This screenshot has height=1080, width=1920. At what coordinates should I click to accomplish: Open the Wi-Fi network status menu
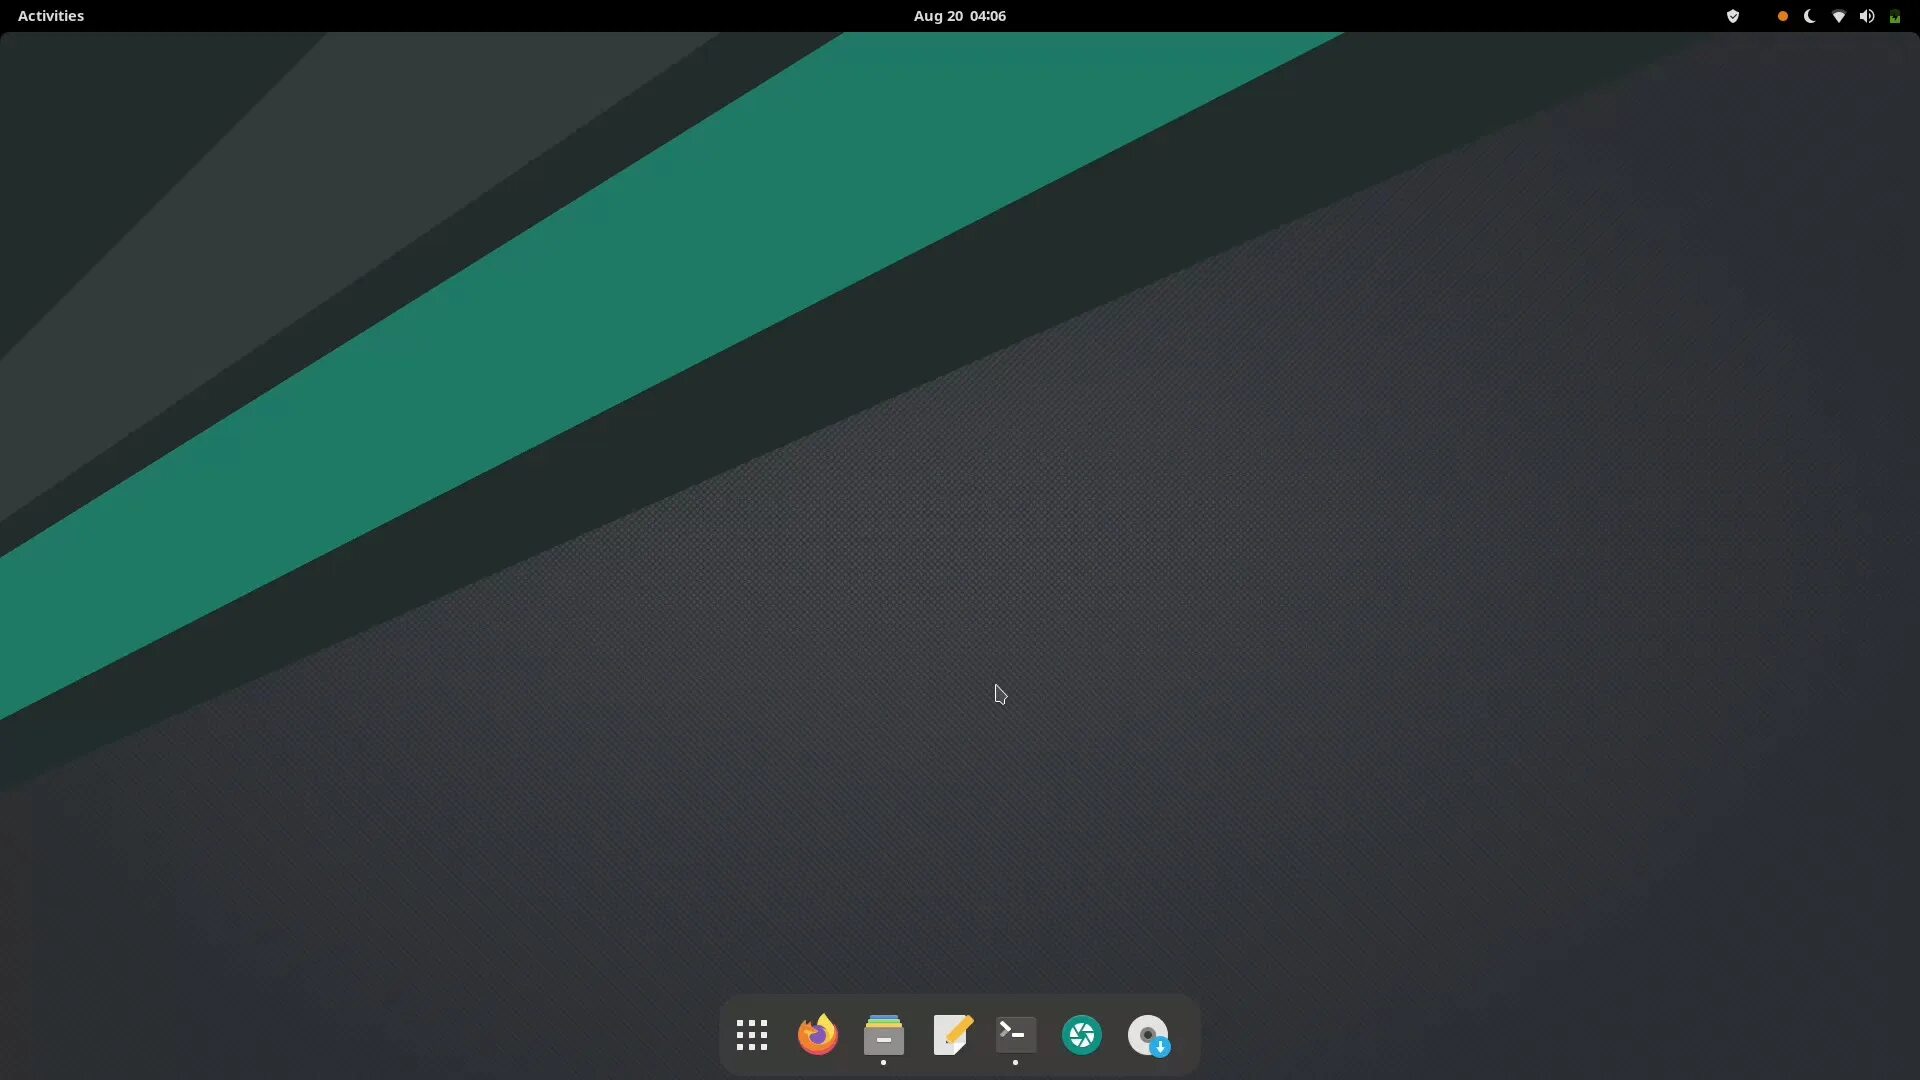tap(1838, 16)
